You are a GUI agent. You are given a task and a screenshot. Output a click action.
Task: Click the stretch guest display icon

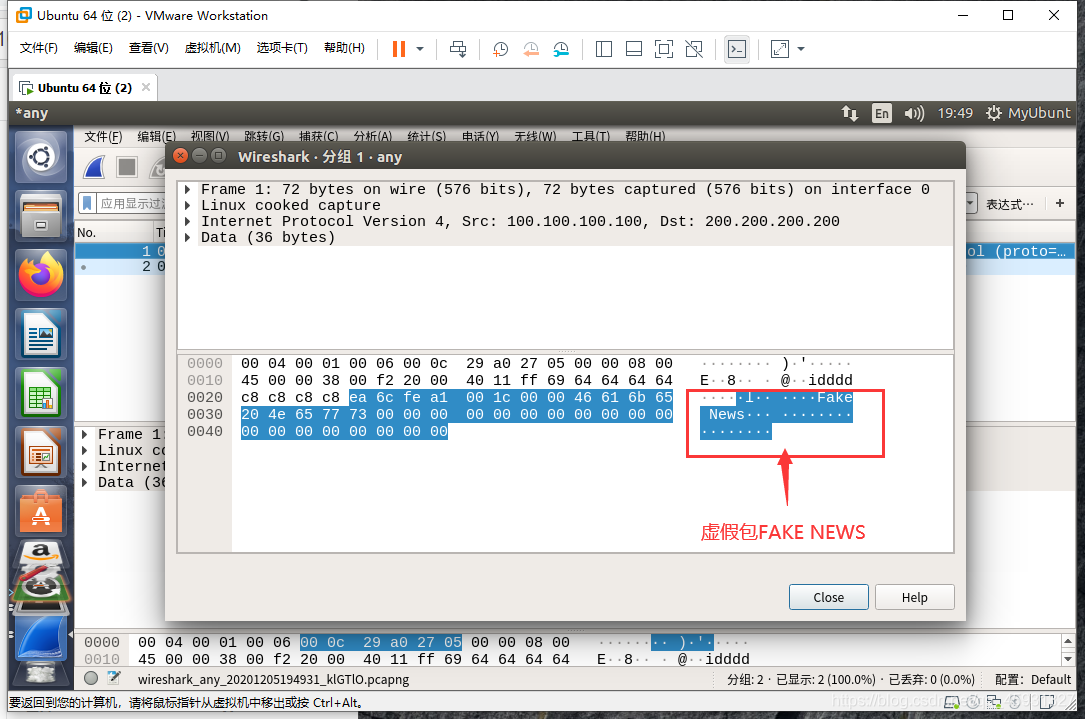(780, 49)
